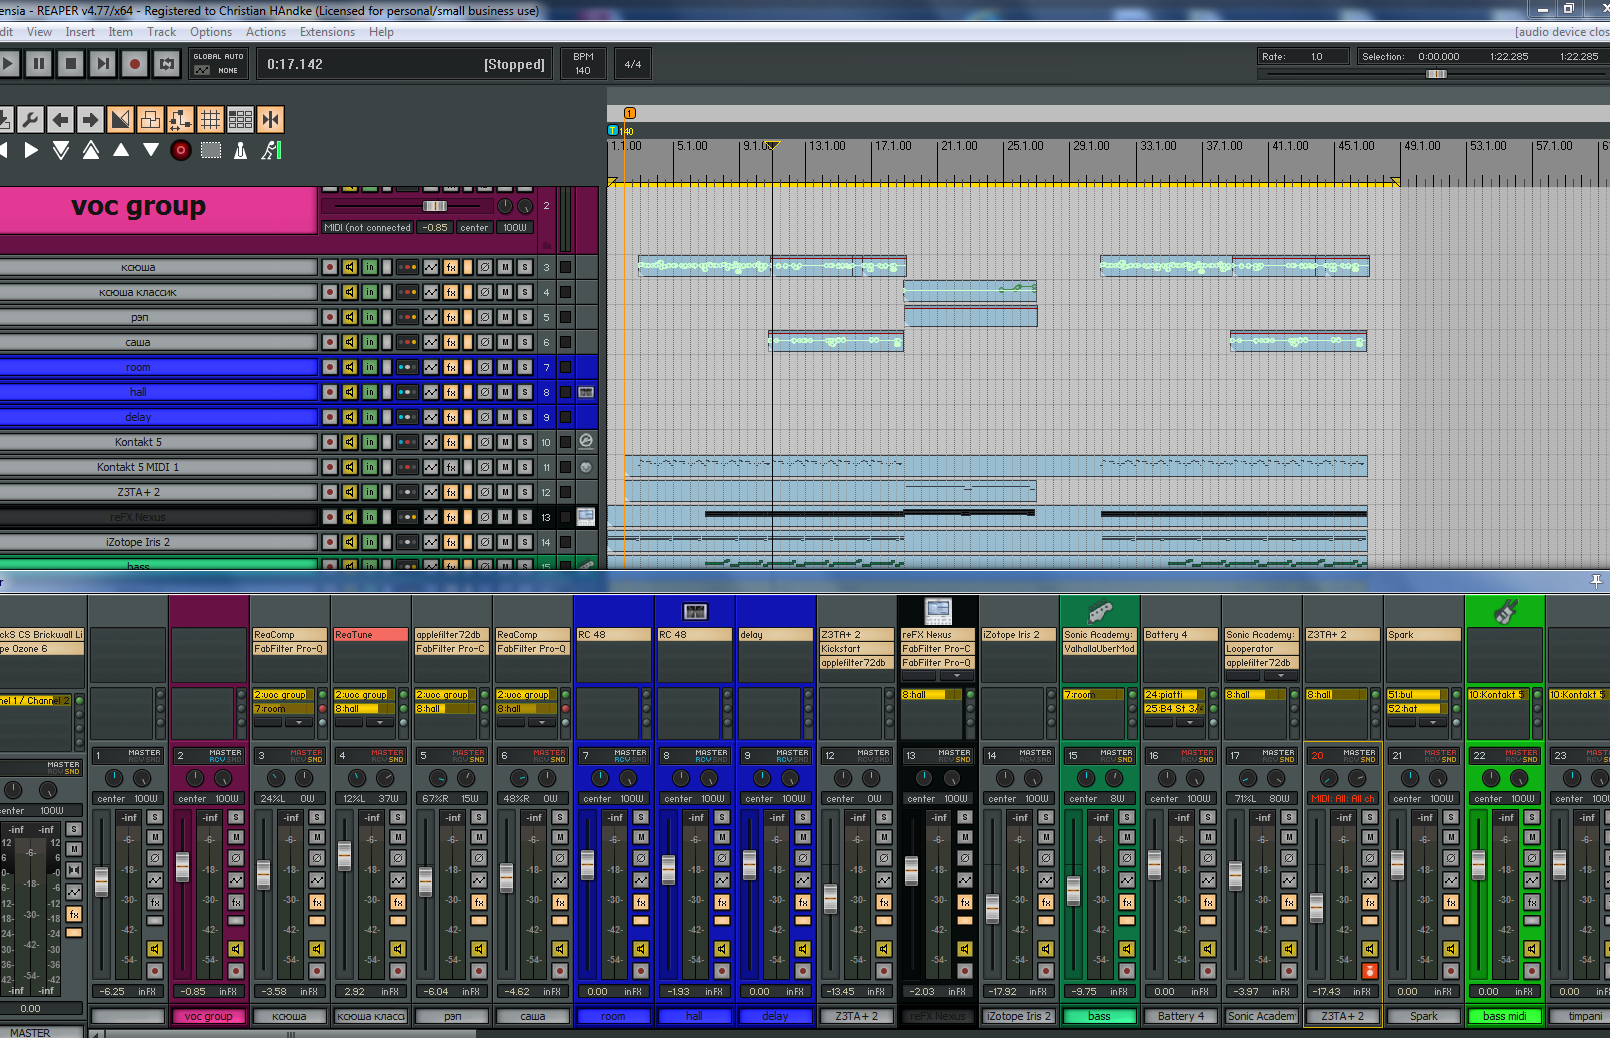Open record input 'in' menu on ксюша классик

370,292
